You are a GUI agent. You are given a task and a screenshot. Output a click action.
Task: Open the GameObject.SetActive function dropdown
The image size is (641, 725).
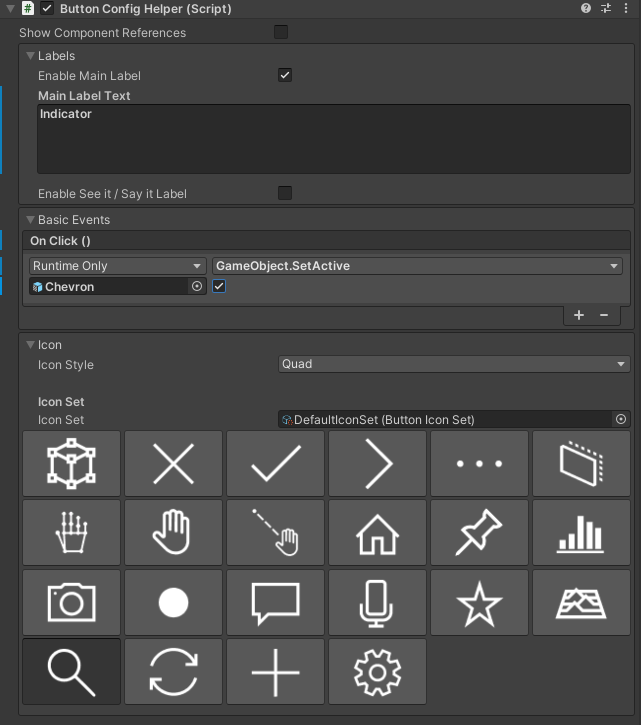pyautogui.click(x=417, y=266)
